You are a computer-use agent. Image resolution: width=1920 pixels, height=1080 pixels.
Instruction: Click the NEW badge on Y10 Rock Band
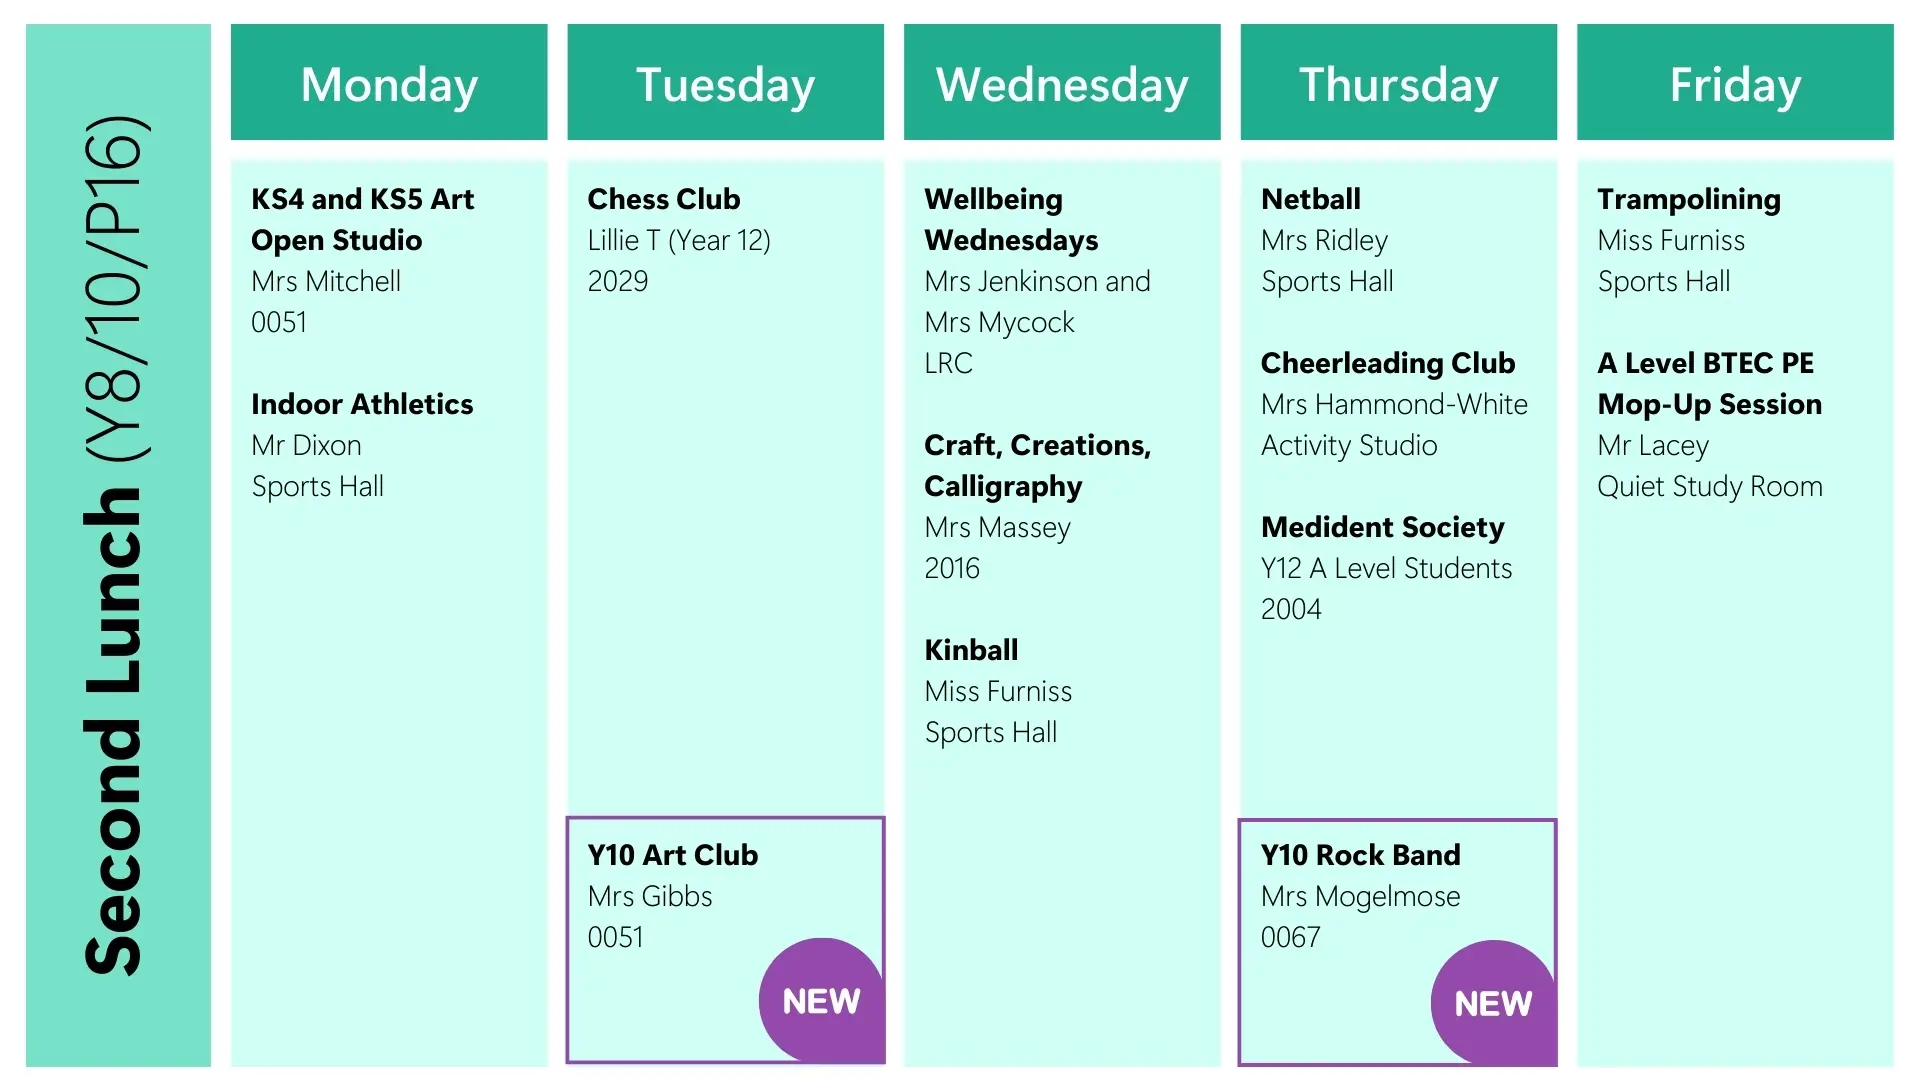point(1492,1002)
